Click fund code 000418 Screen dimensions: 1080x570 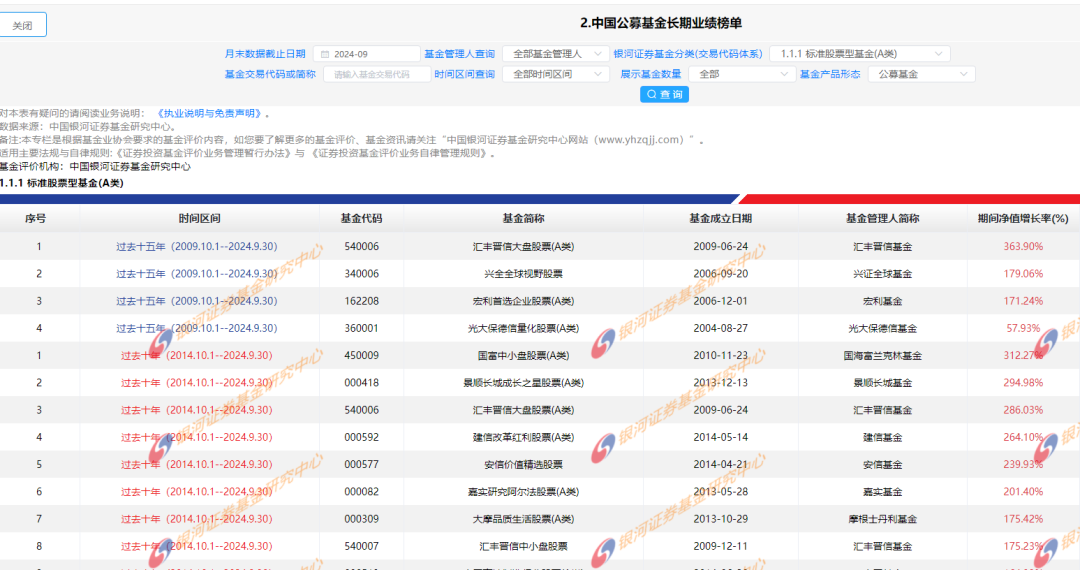(x=362, y=383)
